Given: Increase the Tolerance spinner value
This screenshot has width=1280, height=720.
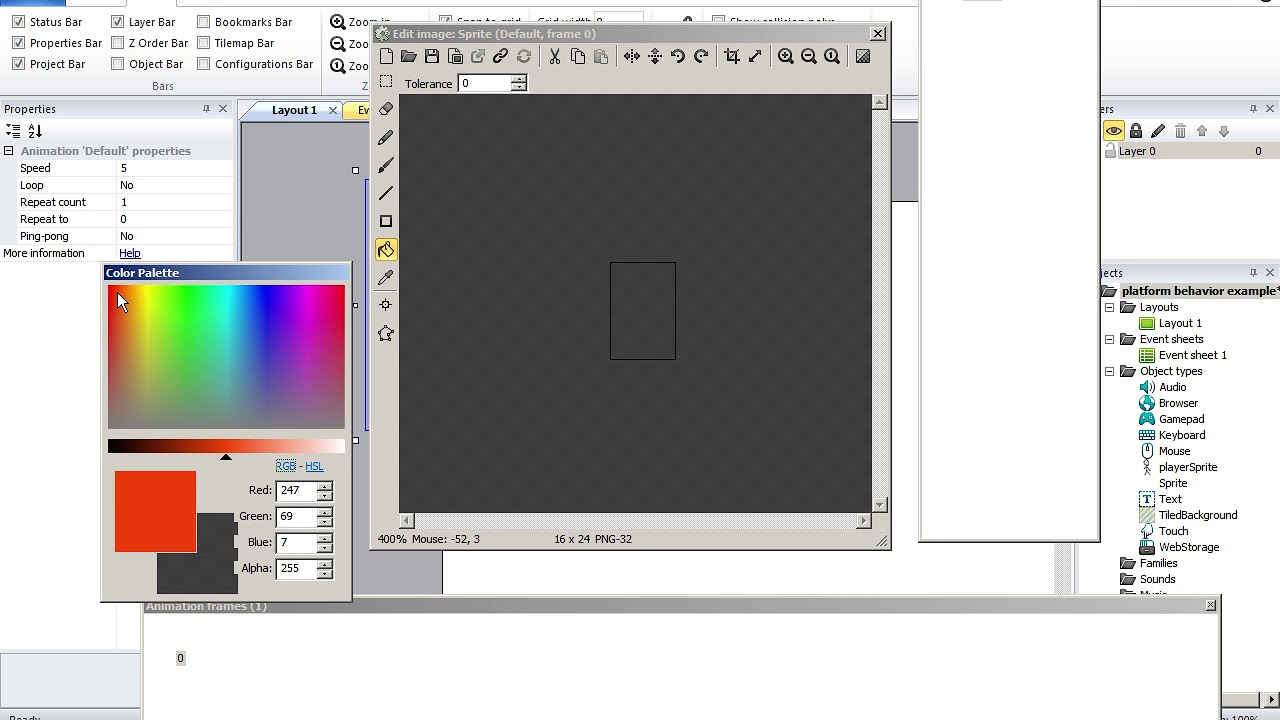Looking at the screenshot, I should click(x=519, y=79).
